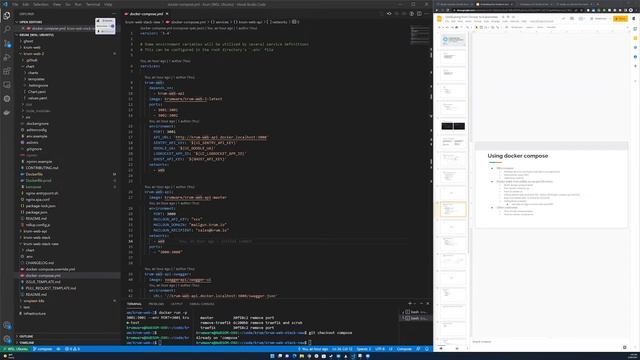Click the Google Slides logo icon
The image size is (640, 360).
tap(439, 18)
